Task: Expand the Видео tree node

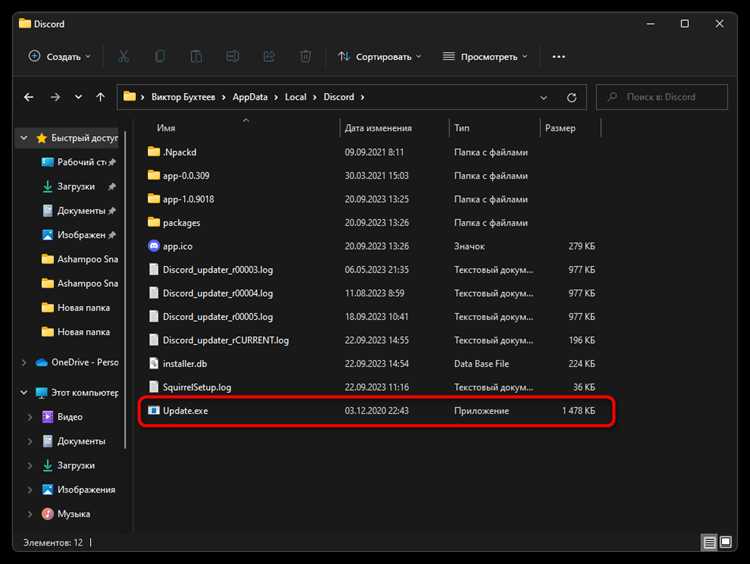Action: 30,417
